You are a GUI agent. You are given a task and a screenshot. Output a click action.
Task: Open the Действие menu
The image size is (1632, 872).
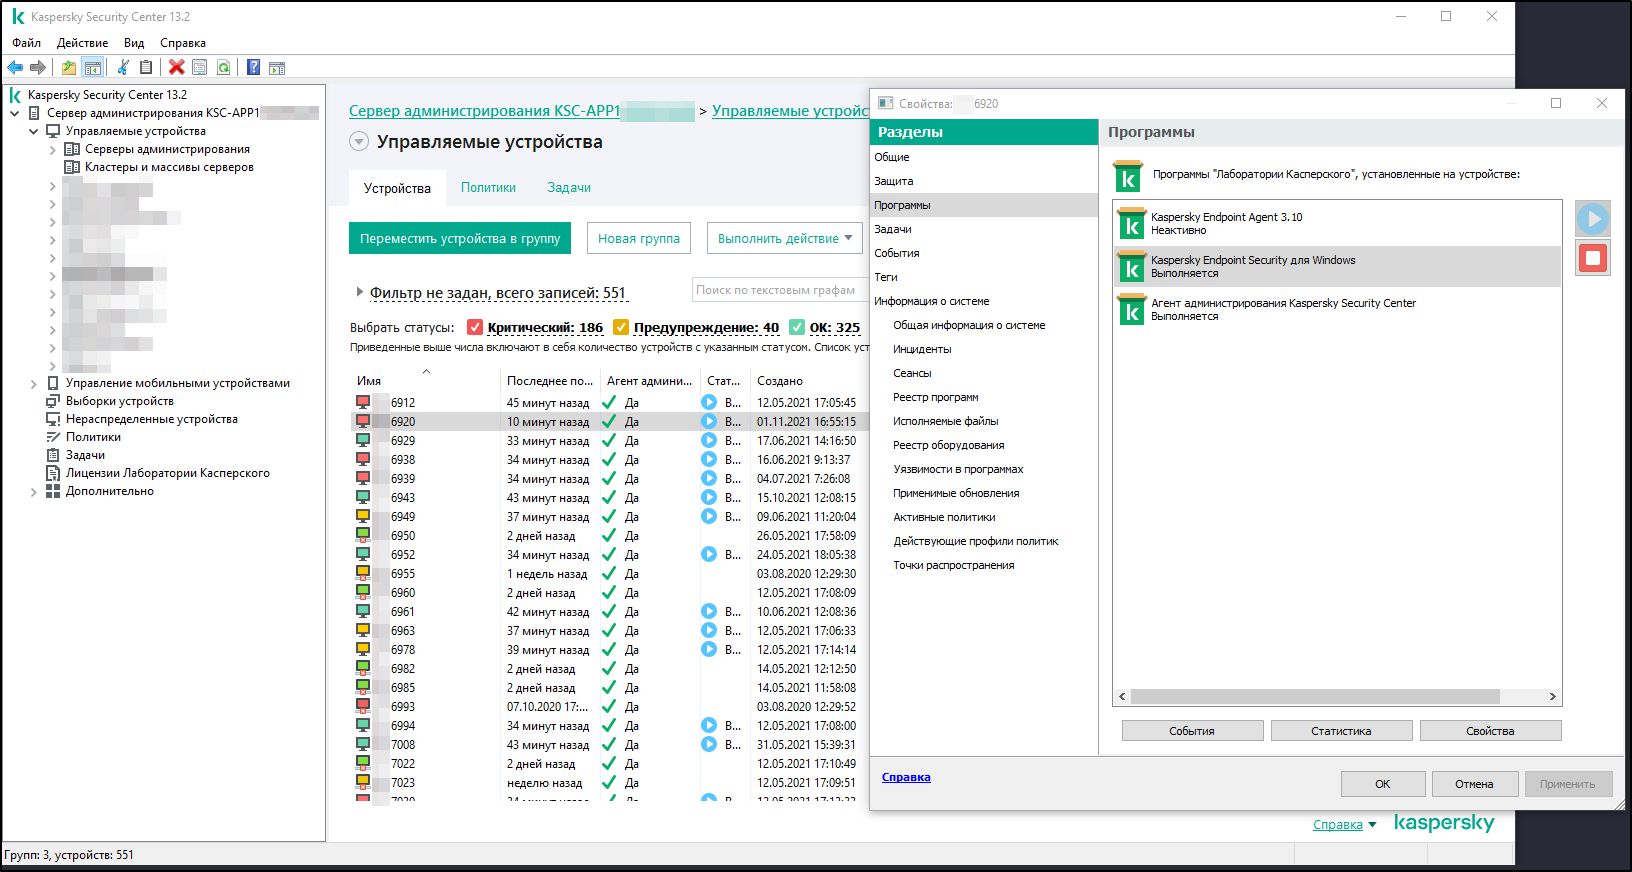82,43
